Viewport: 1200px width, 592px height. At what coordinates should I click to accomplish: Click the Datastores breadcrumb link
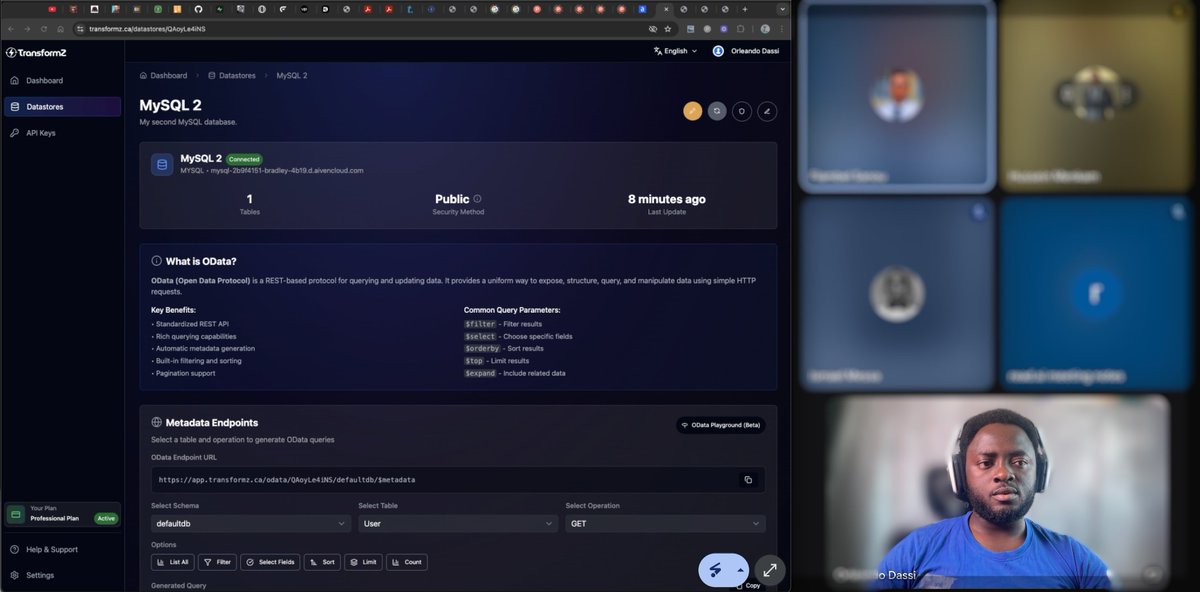tap(232, 75)
